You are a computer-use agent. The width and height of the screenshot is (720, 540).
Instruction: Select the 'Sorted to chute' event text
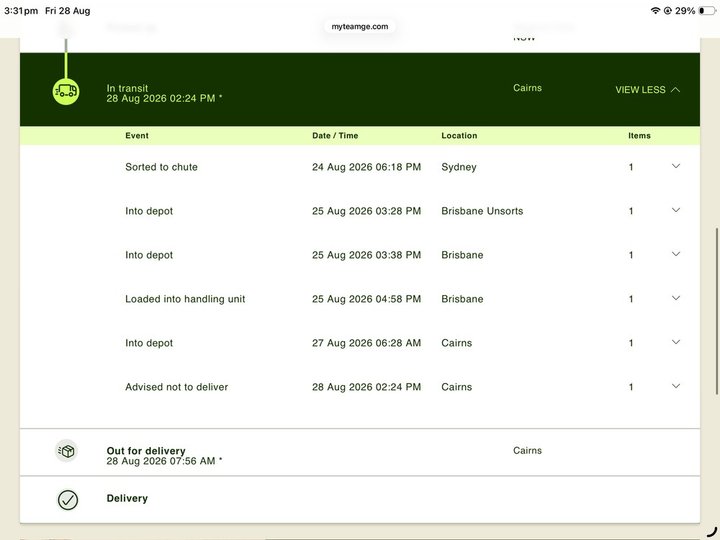coord(161,167)
